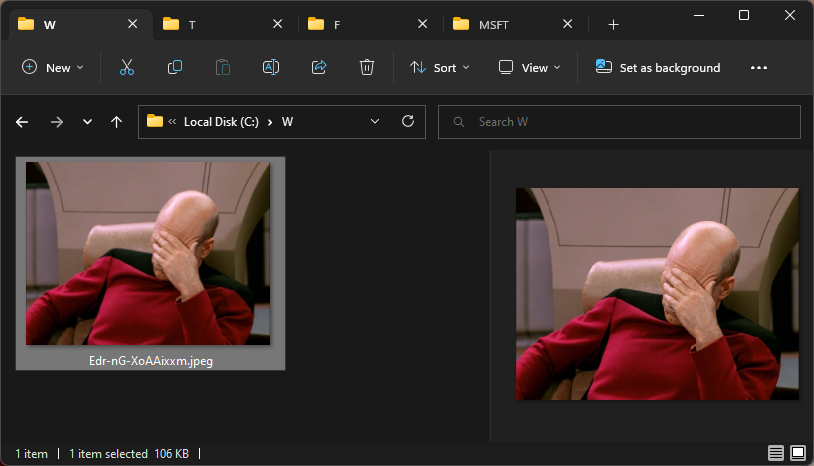
Task: Add a new tab with plus
Action: (x=613, y=24)
